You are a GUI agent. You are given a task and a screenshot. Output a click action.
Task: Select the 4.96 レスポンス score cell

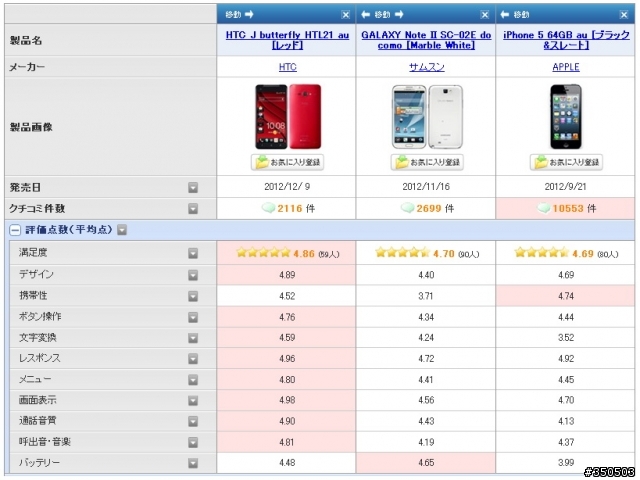[x=287, y=359]
